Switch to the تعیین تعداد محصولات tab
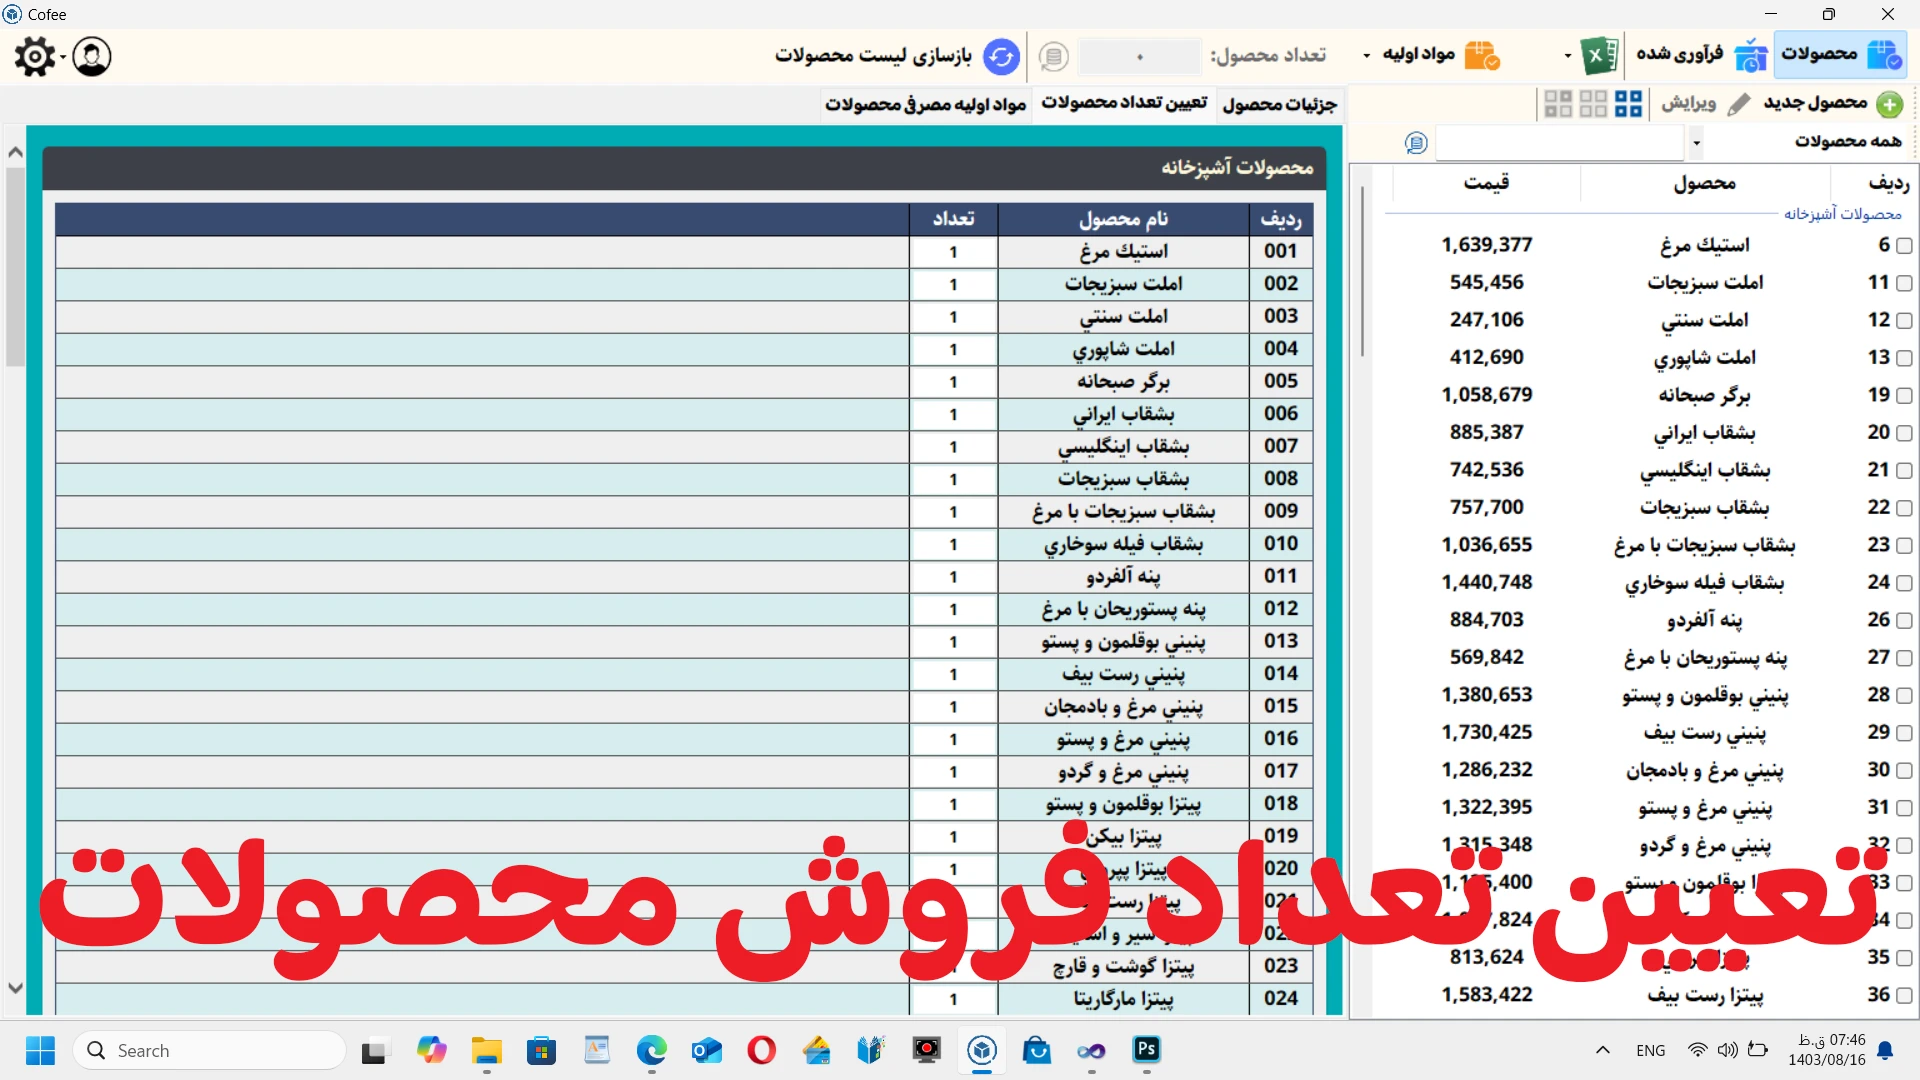 1124,103
